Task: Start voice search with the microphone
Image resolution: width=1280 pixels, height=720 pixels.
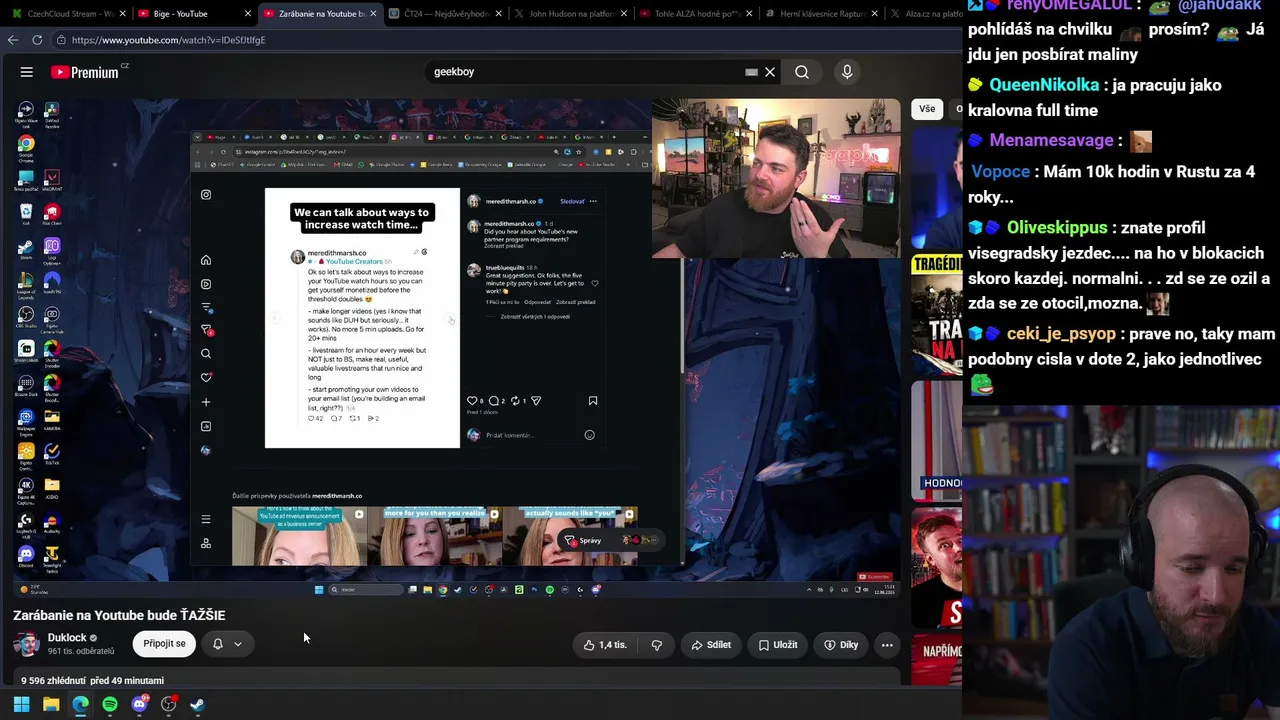Action: 847,72
